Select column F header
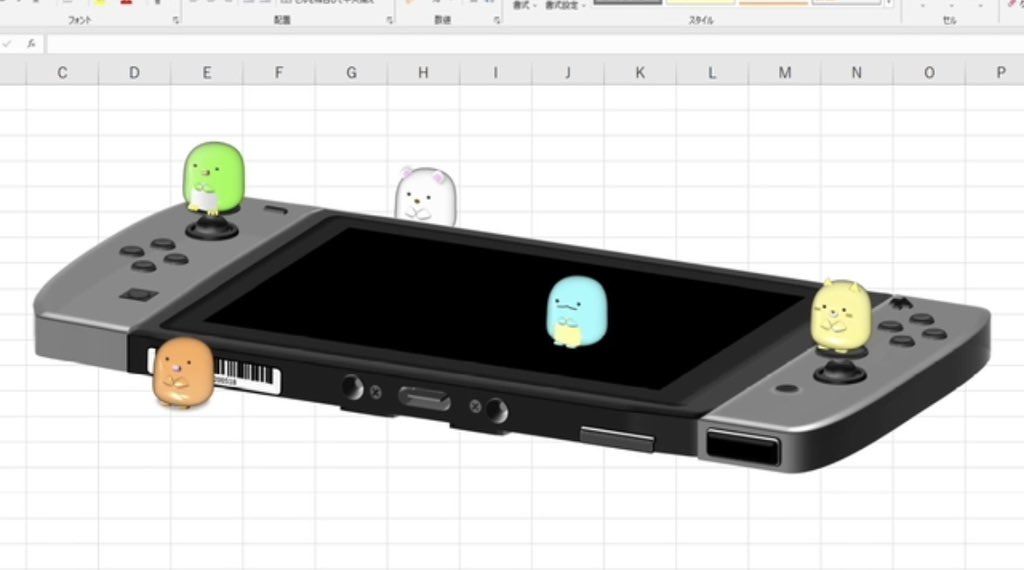1024x570 pixels. (x=279, y=72)
